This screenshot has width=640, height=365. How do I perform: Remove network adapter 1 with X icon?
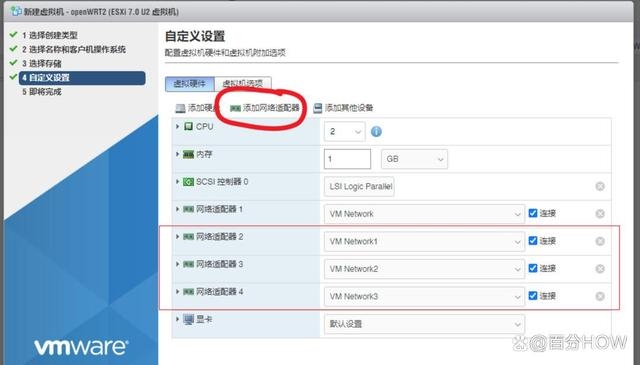click(x=600, y=214)
